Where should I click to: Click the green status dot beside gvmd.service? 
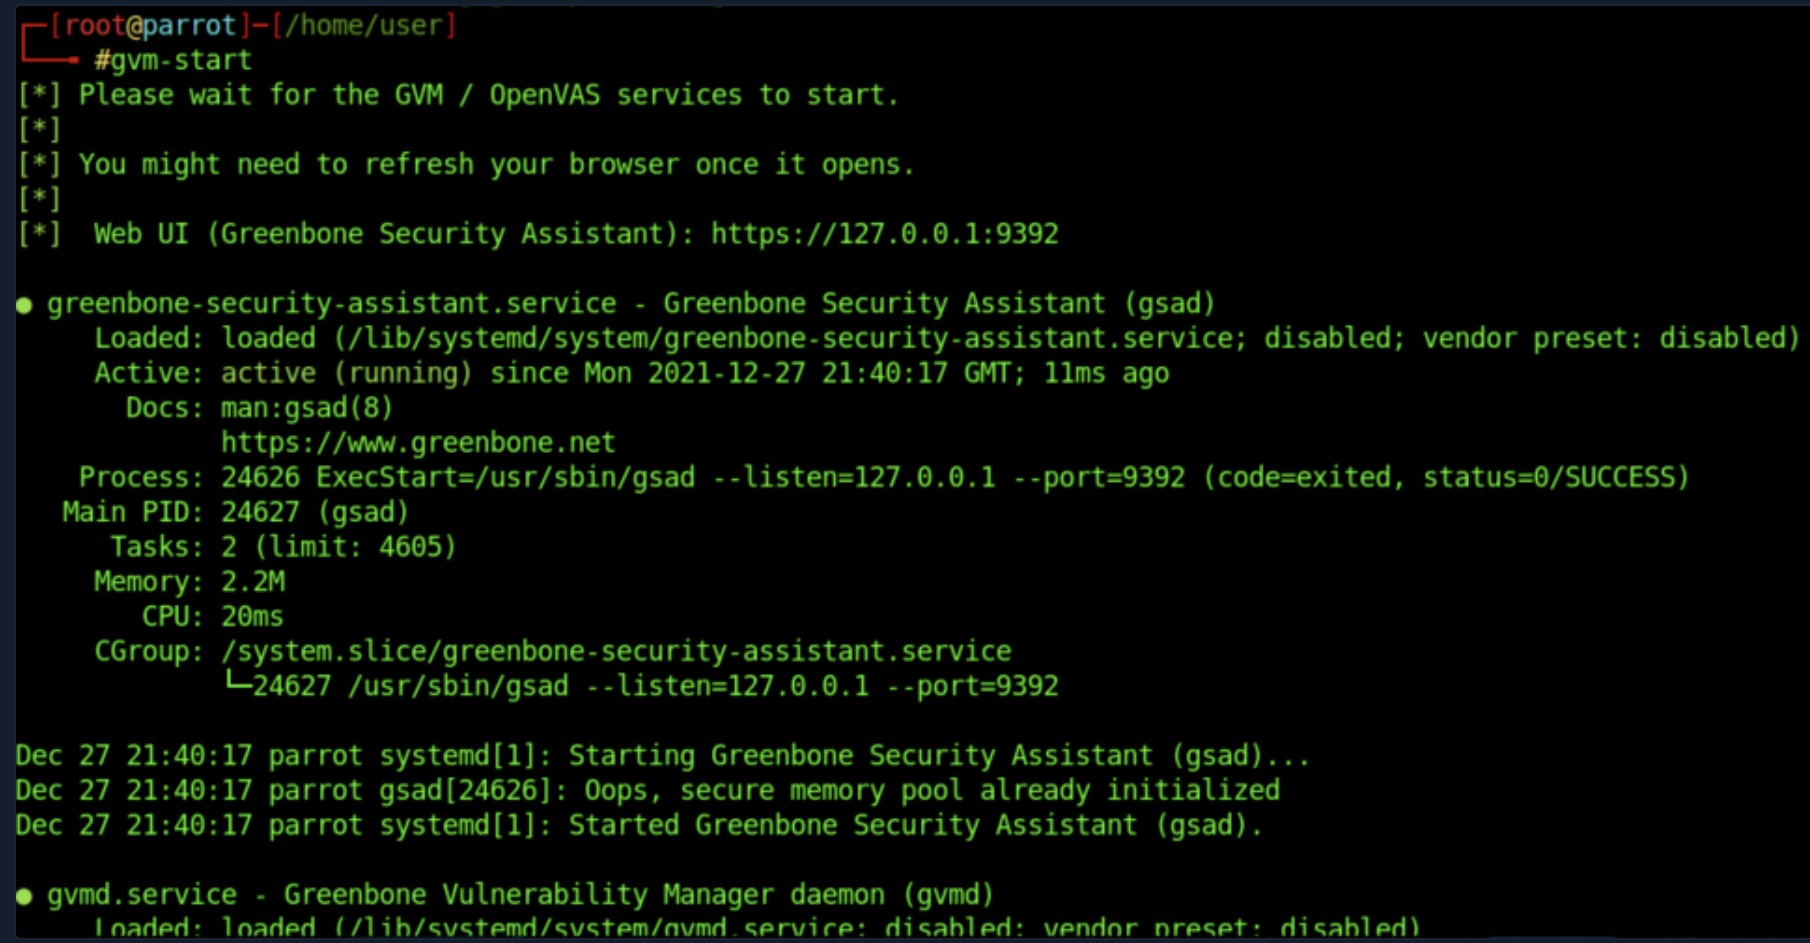click(x=24, y=896)
